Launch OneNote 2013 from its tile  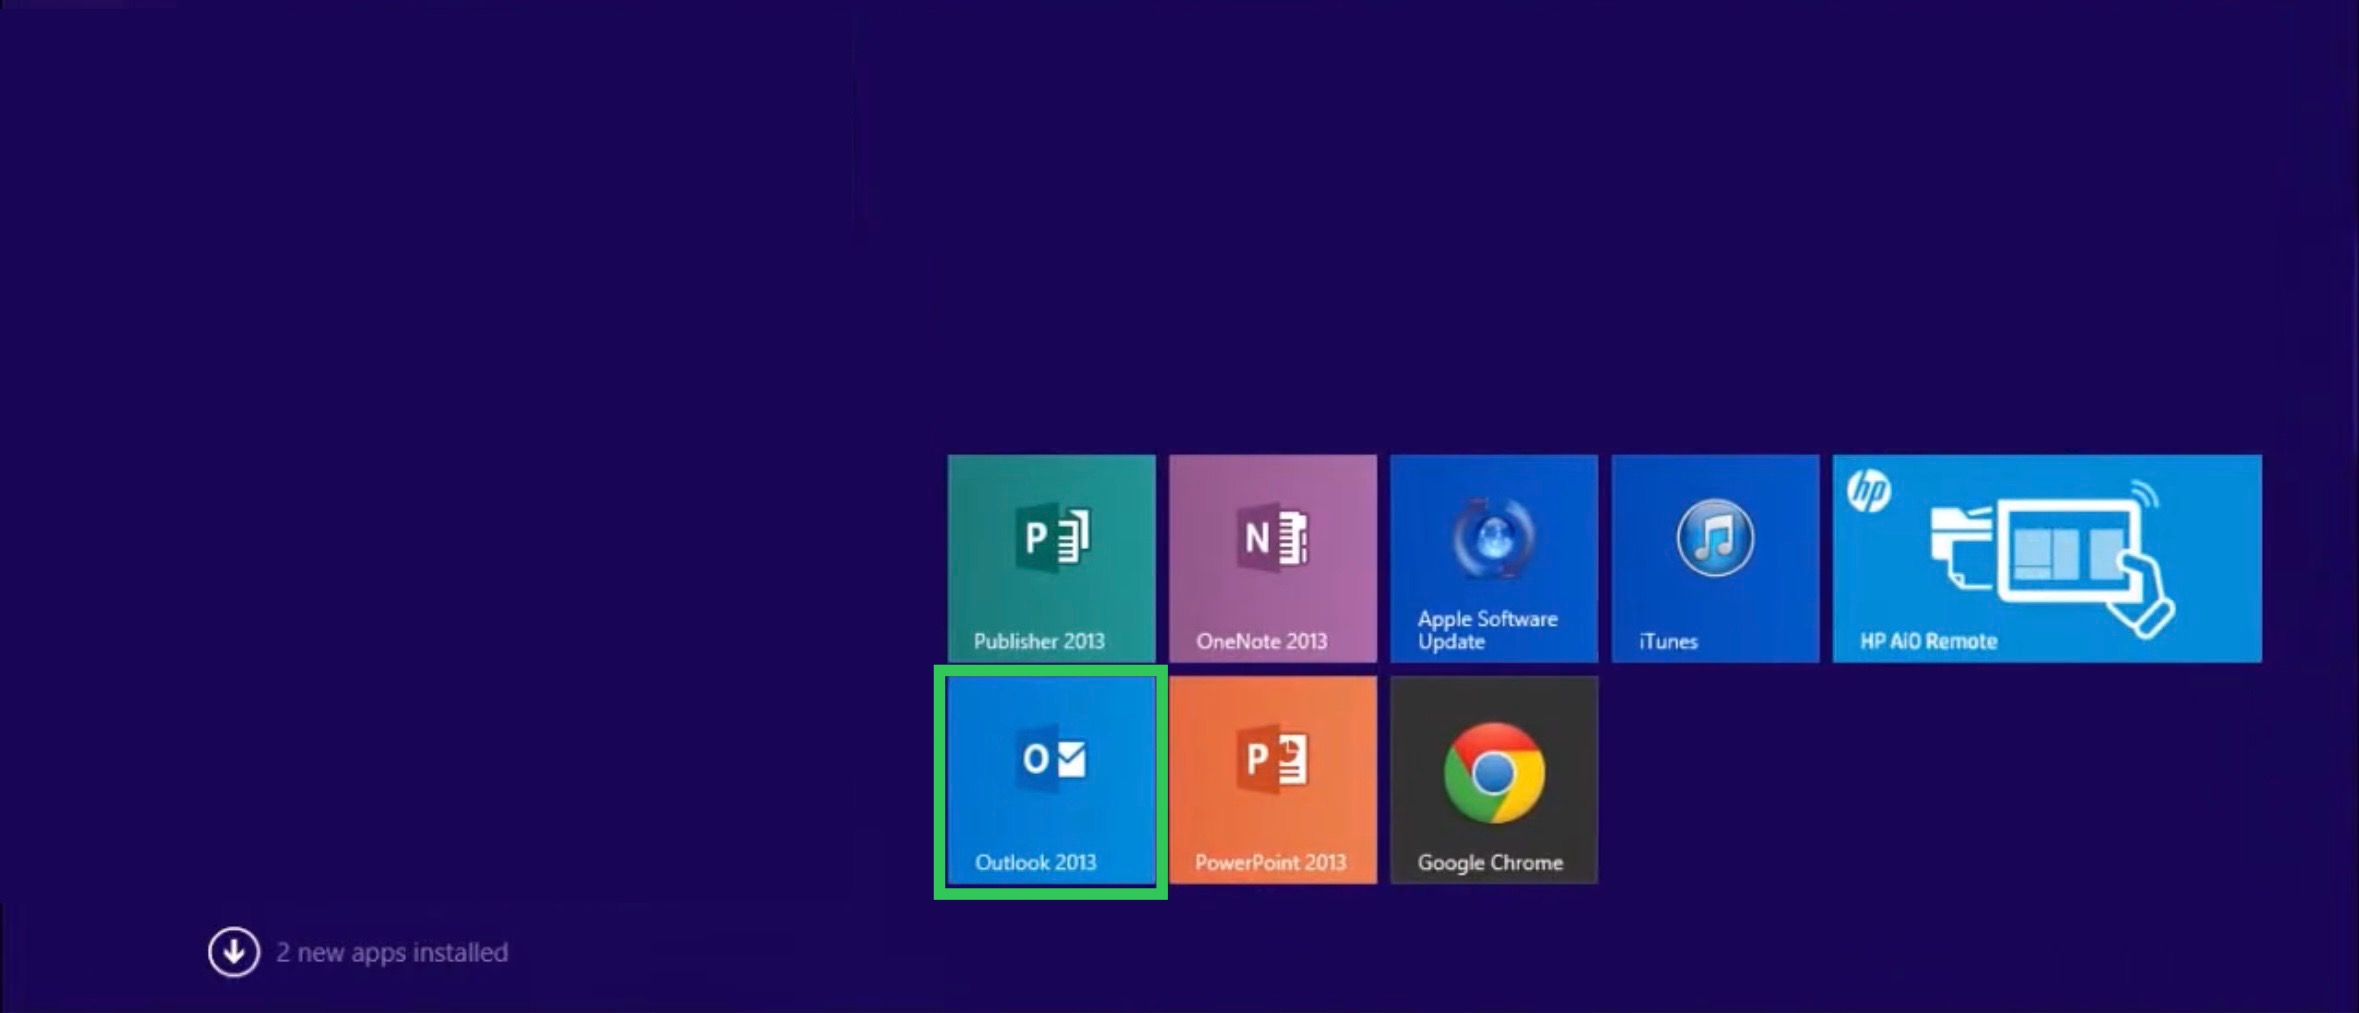pos(1272,558)
